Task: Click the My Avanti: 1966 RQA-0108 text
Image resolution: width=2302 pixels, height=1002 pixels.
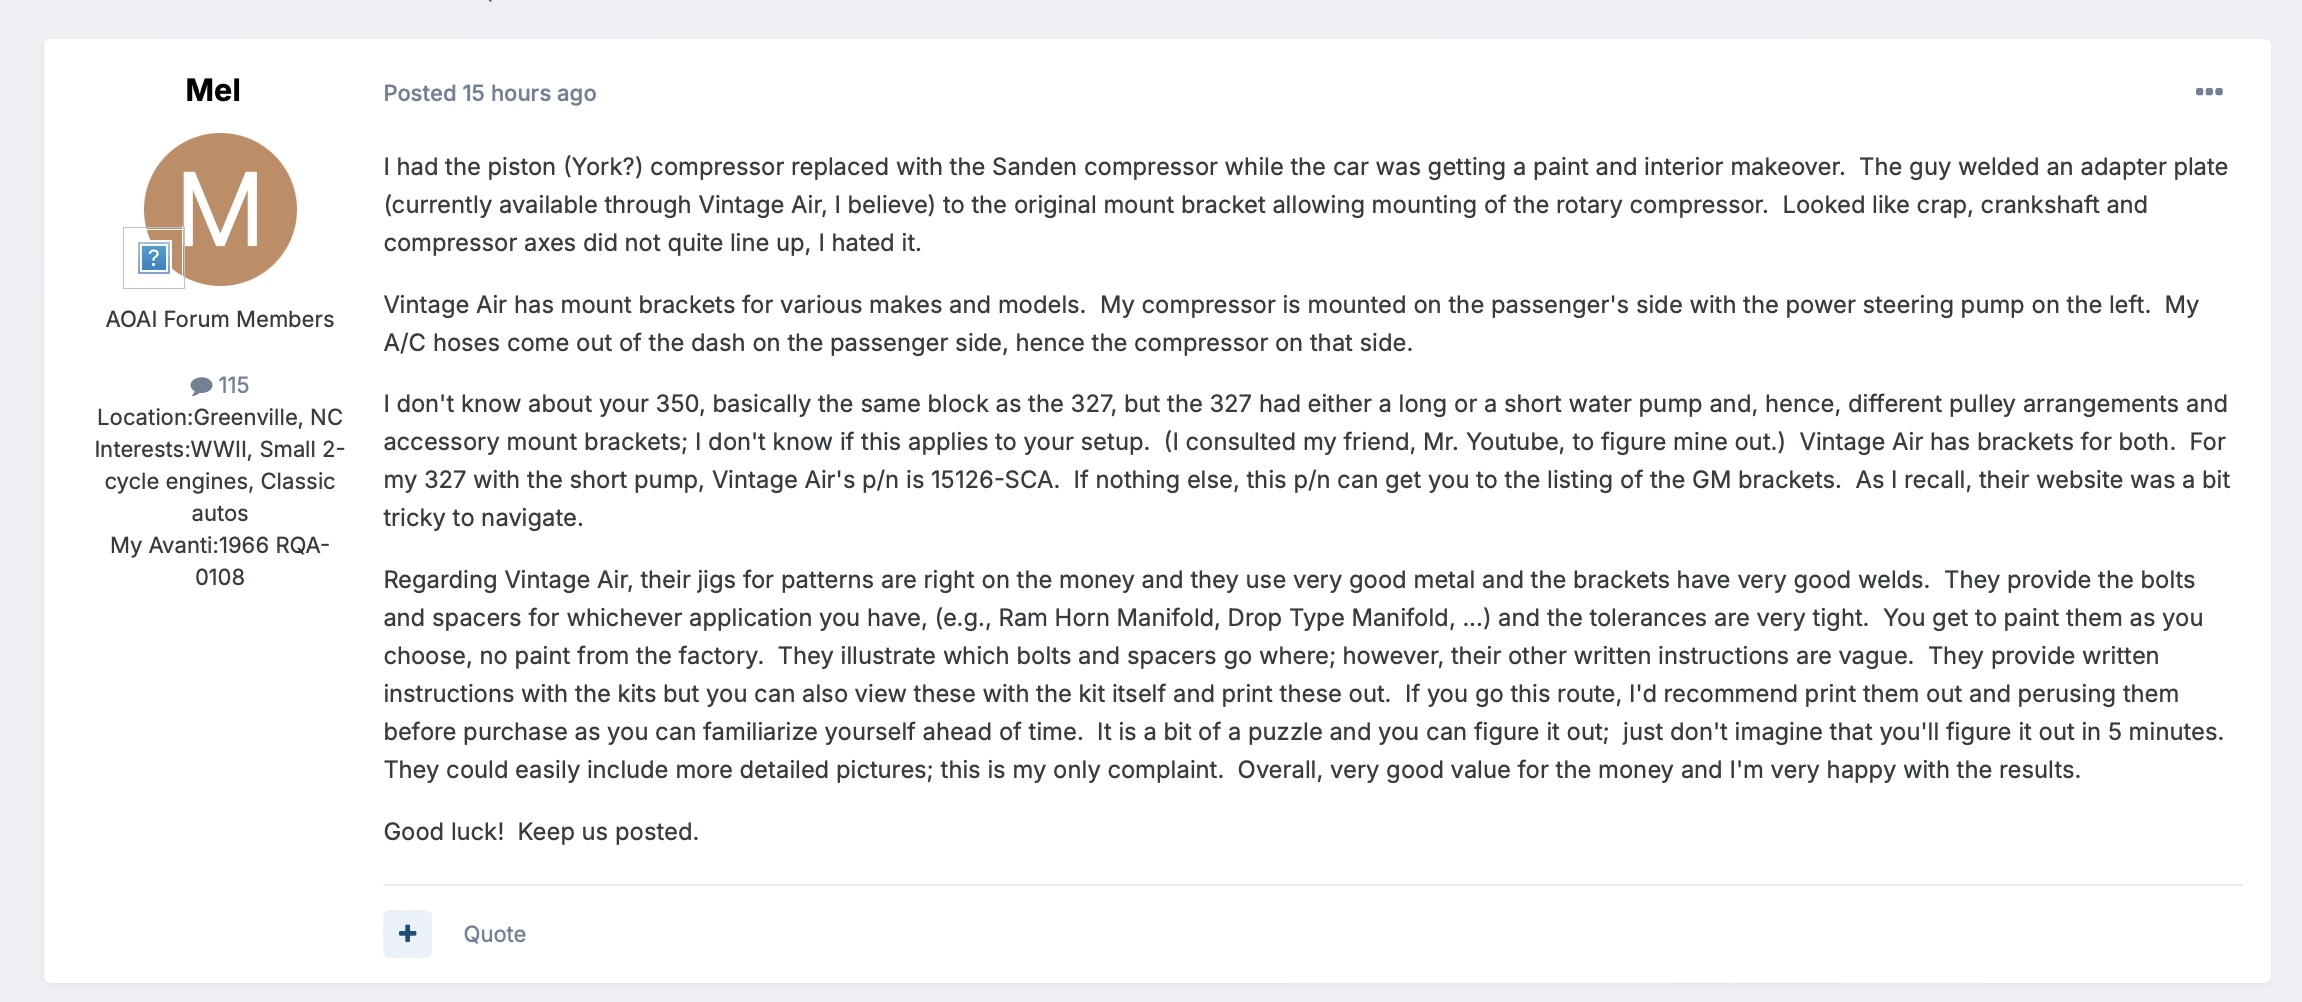Action: click(x=220, y=561)
